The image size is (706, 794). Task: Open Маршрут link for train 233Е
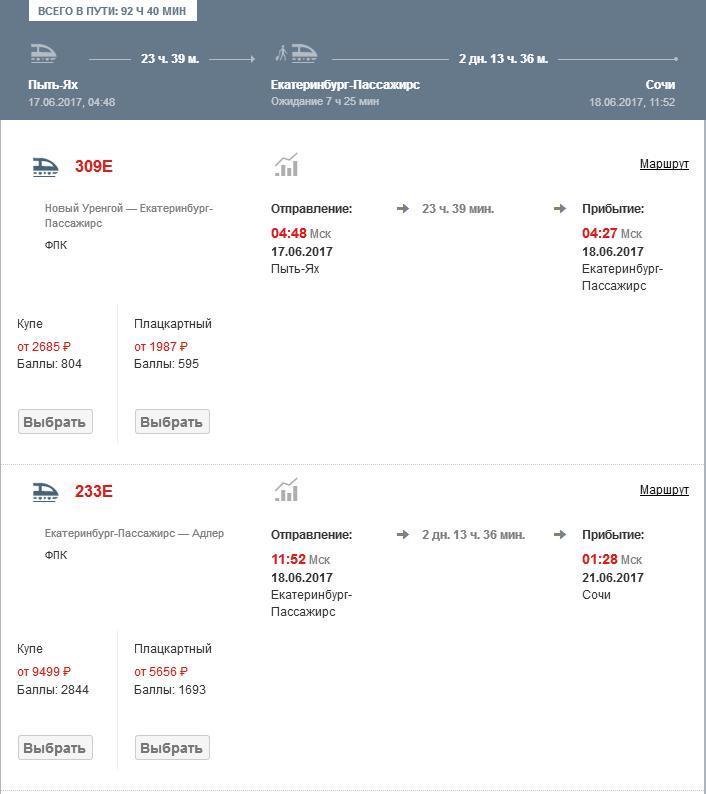(x=664, y=490)
